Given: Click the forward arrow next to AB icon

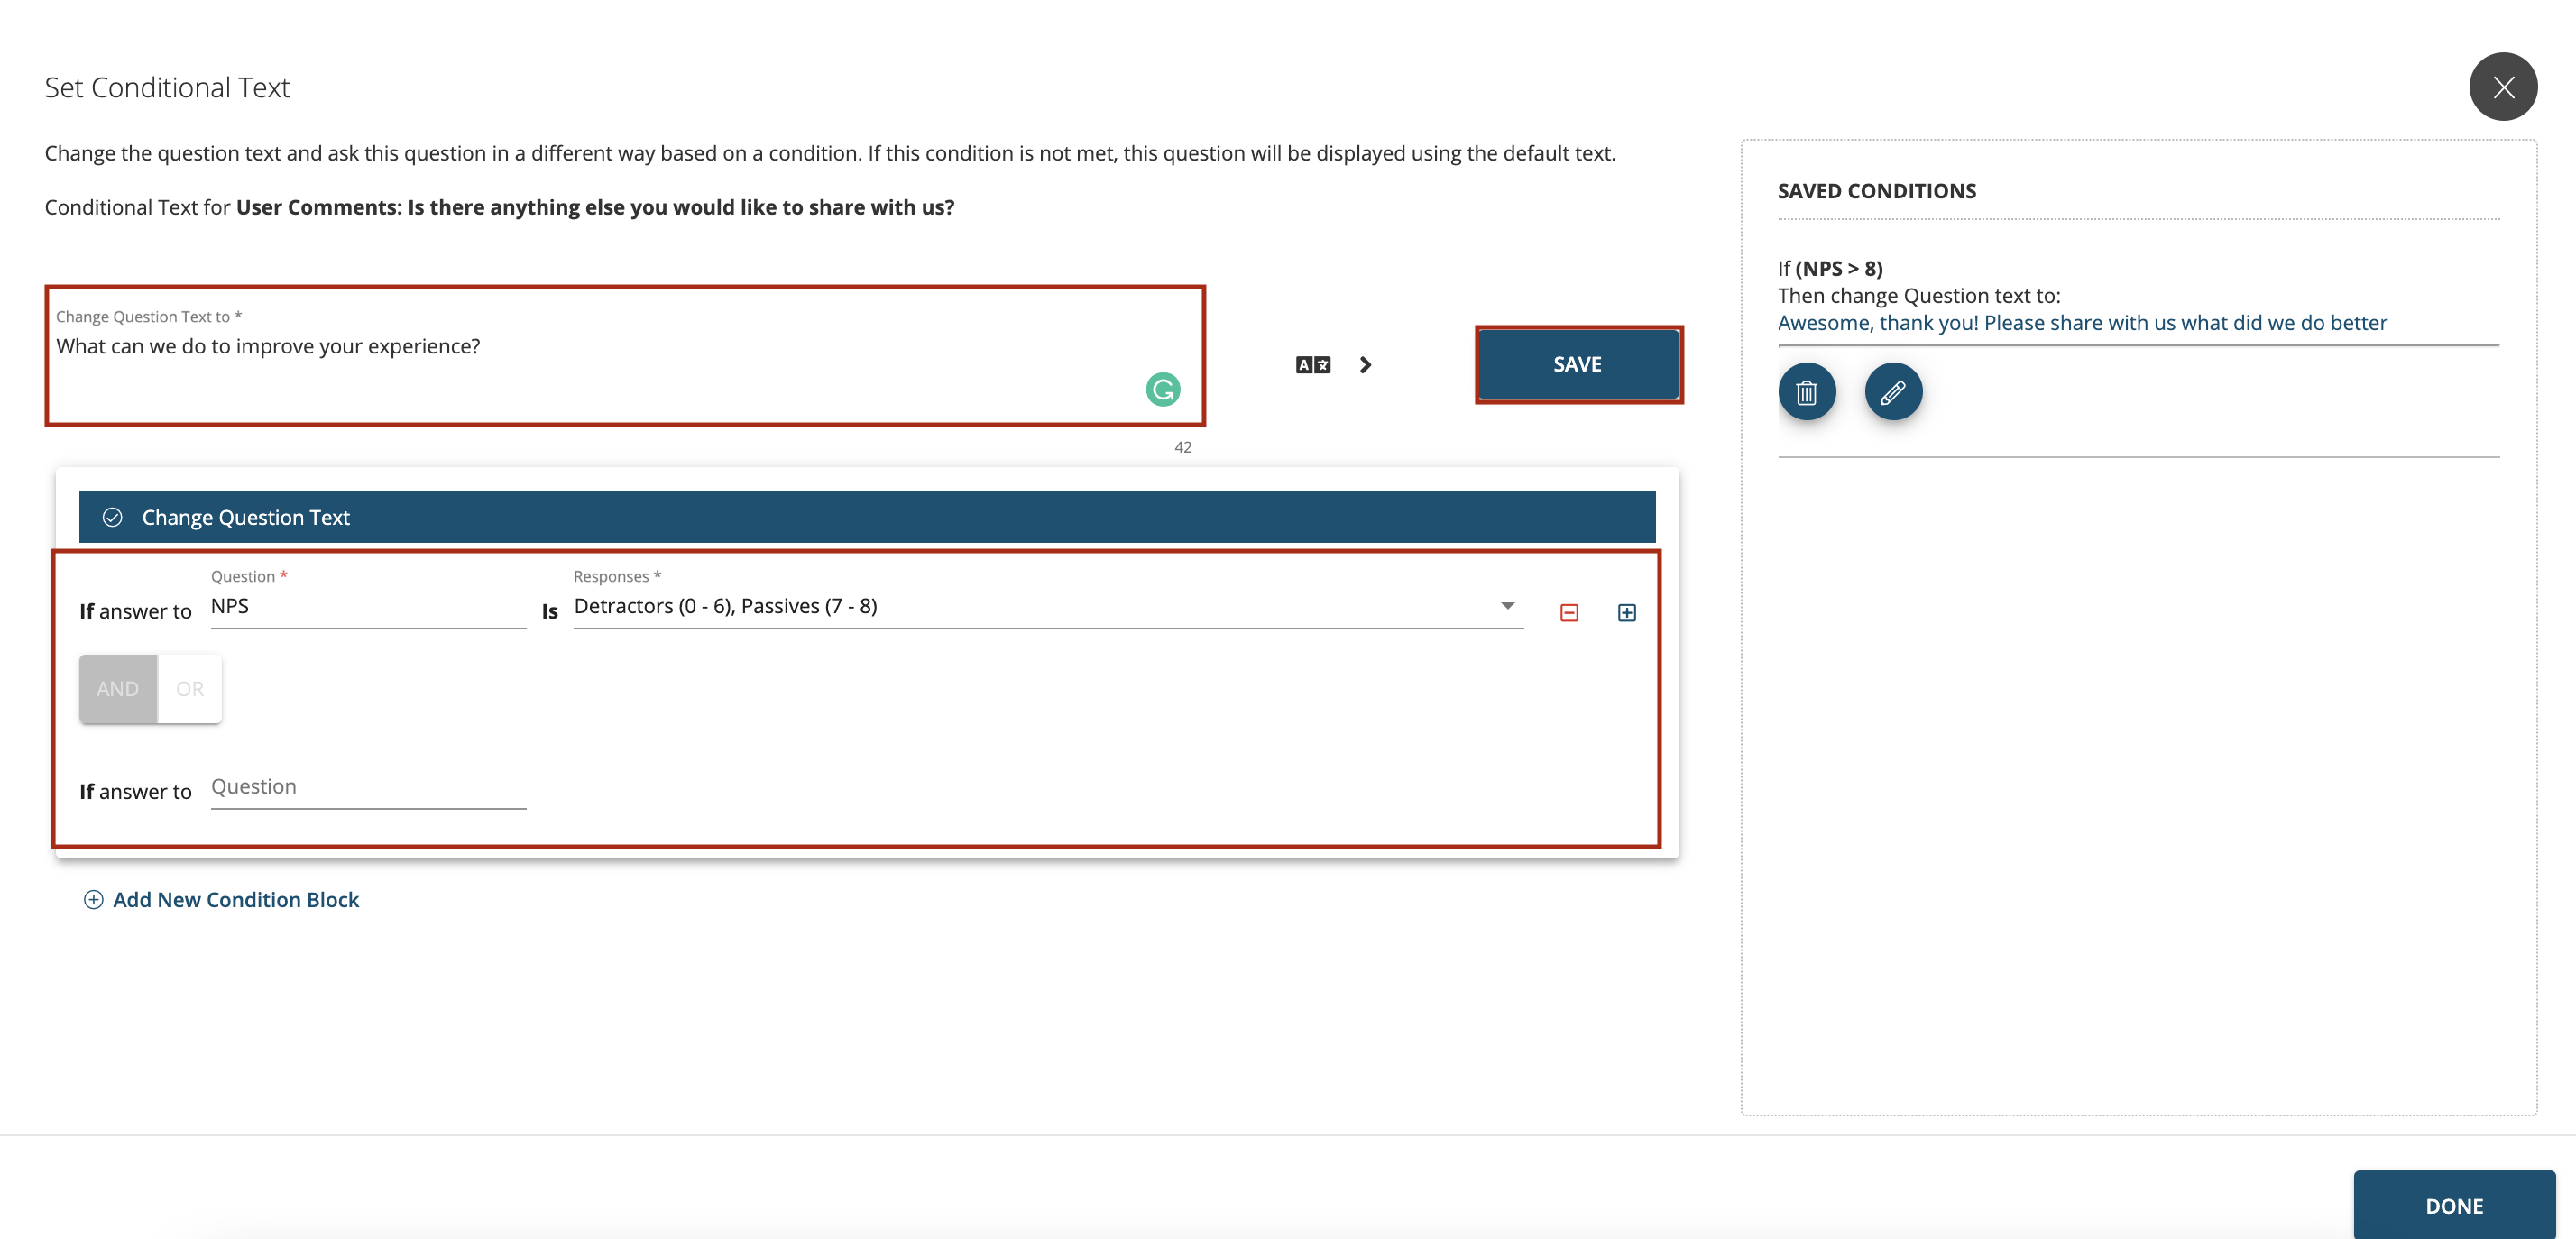Looking at the screenshot, I should coord(1362,365).
